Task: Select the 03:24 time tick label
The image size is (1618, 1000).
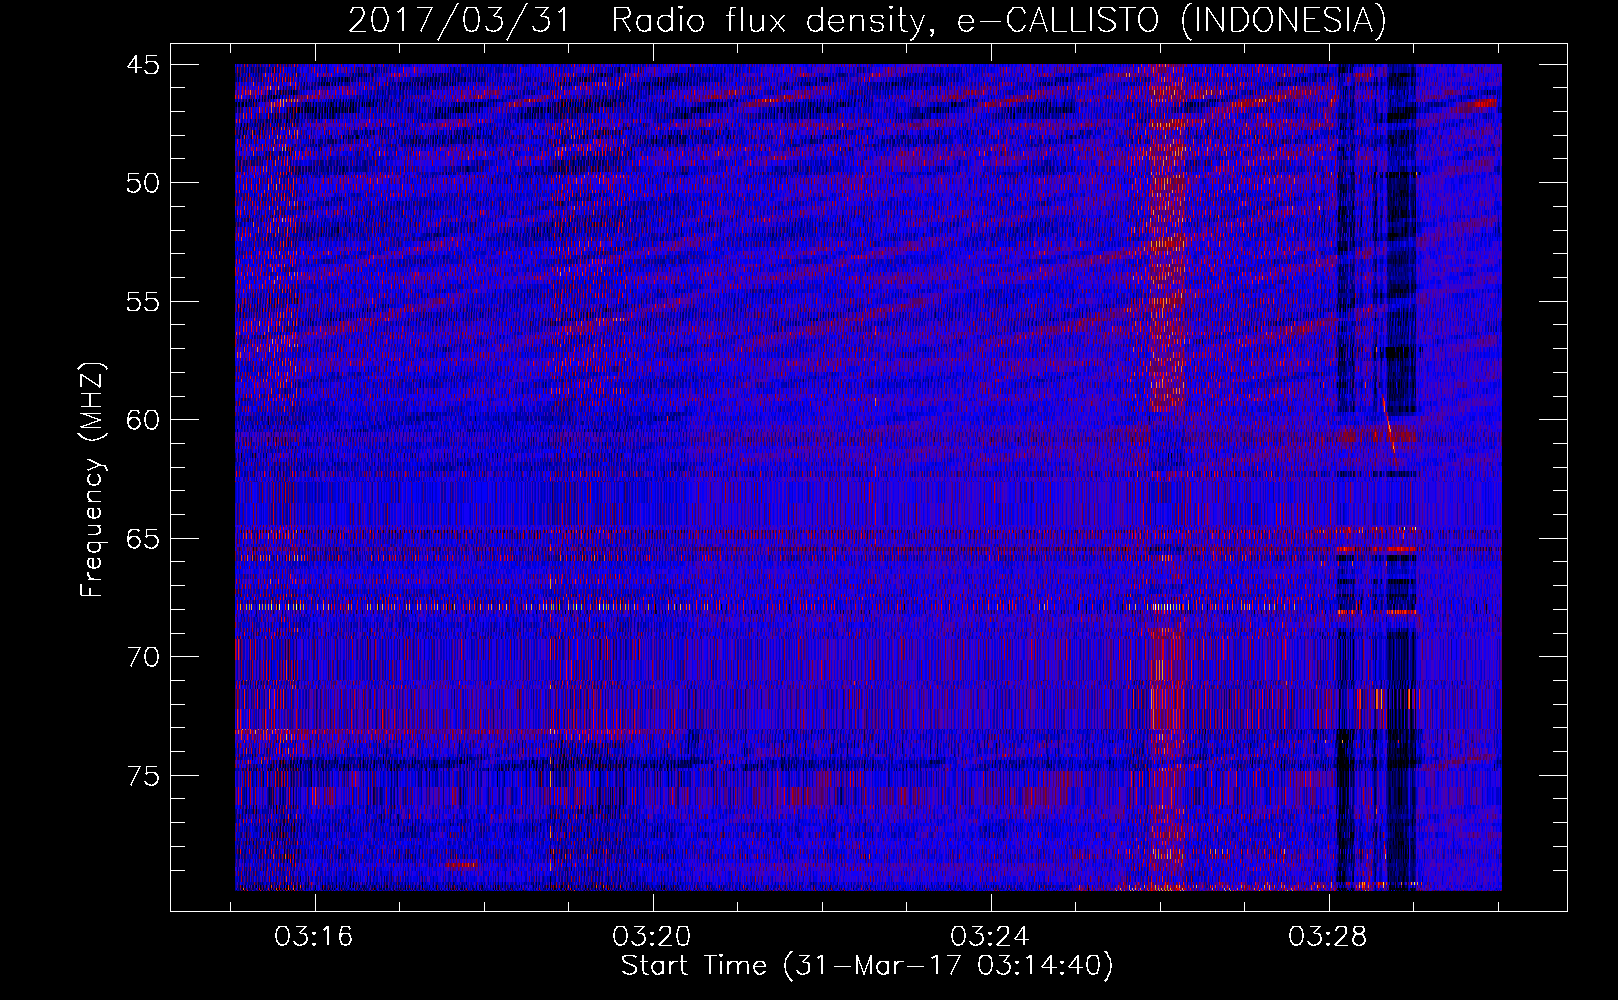Action: (990, 937)
